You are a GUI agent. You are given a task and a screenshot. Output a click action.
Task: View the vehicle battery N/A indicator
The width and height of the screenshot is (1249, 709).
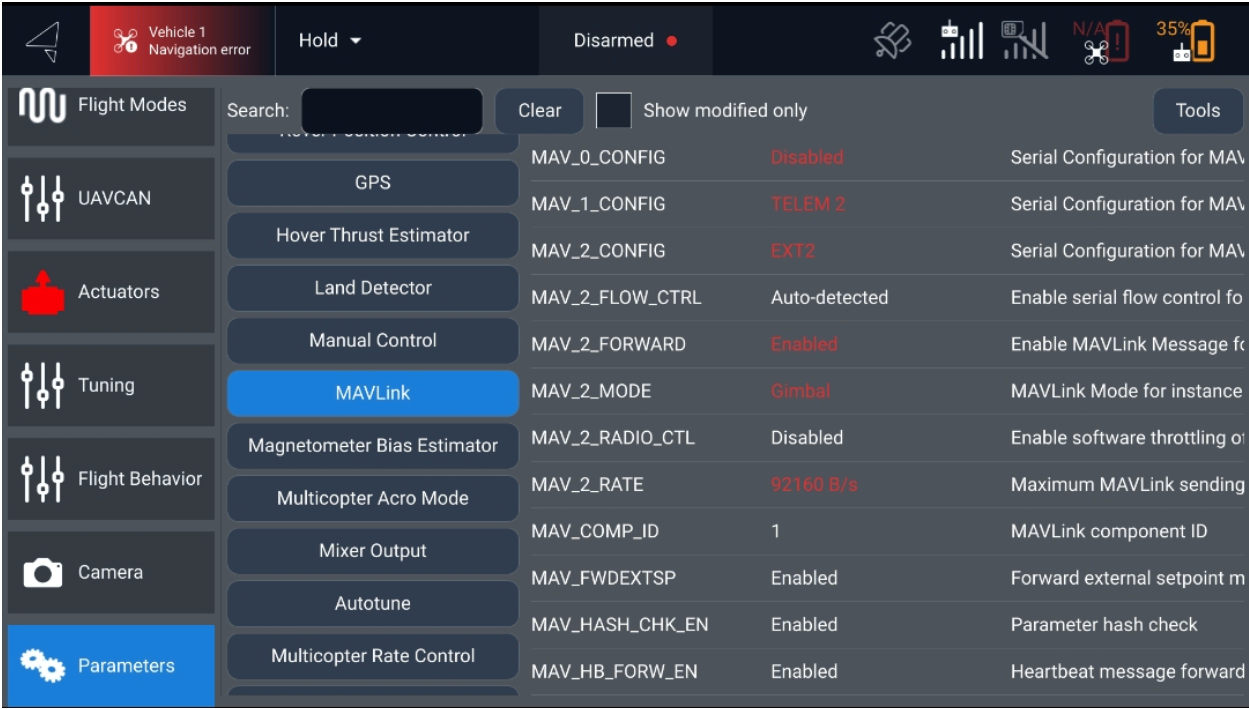(x=1100, y=42)
